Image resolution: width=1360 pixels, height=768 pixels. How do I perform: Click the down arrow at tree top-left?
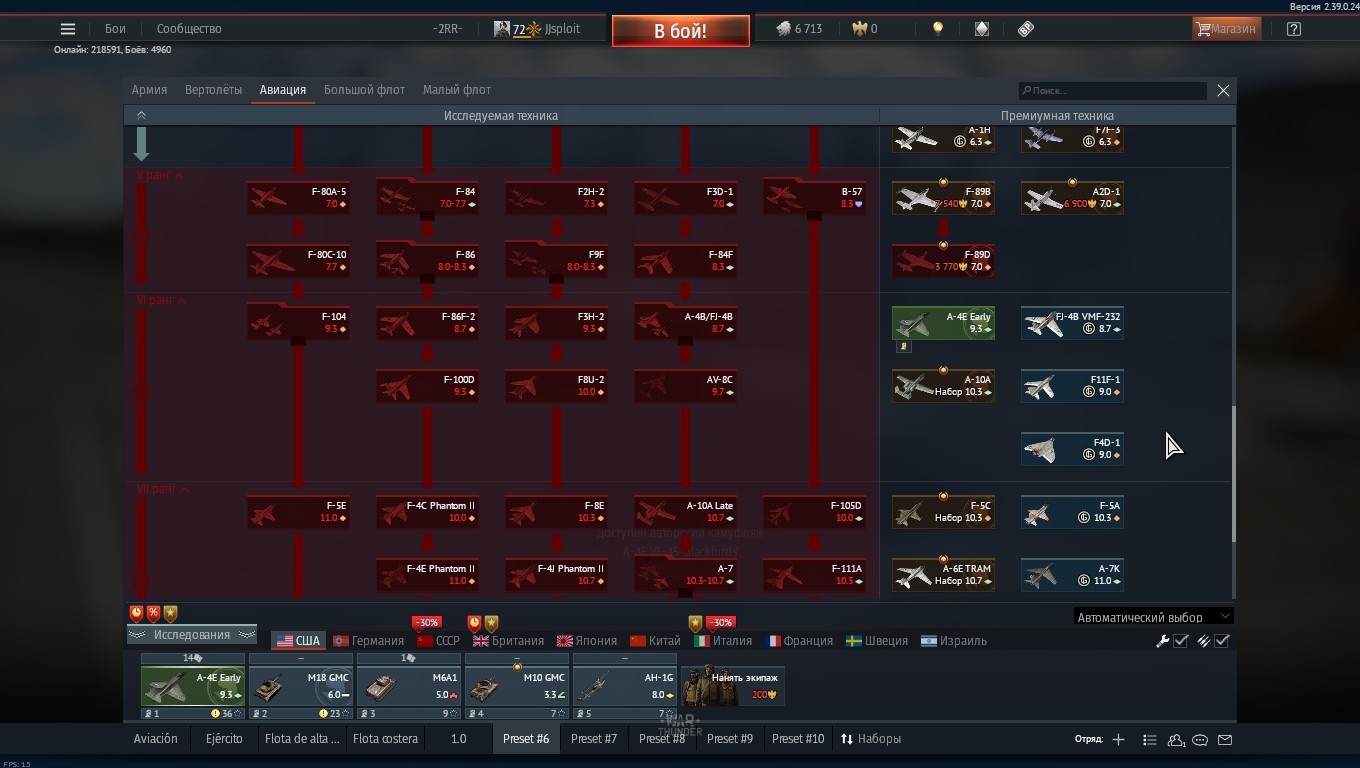click(141, 144)
